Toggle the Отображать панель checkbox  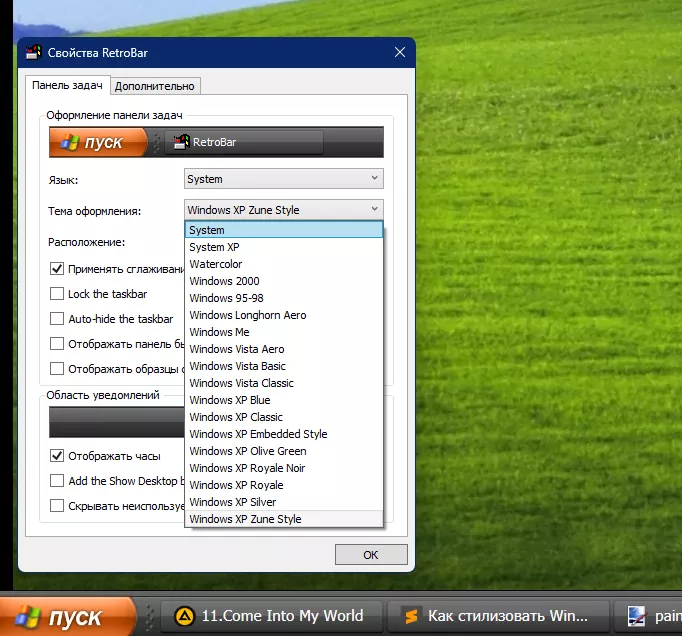click(57, 344)
